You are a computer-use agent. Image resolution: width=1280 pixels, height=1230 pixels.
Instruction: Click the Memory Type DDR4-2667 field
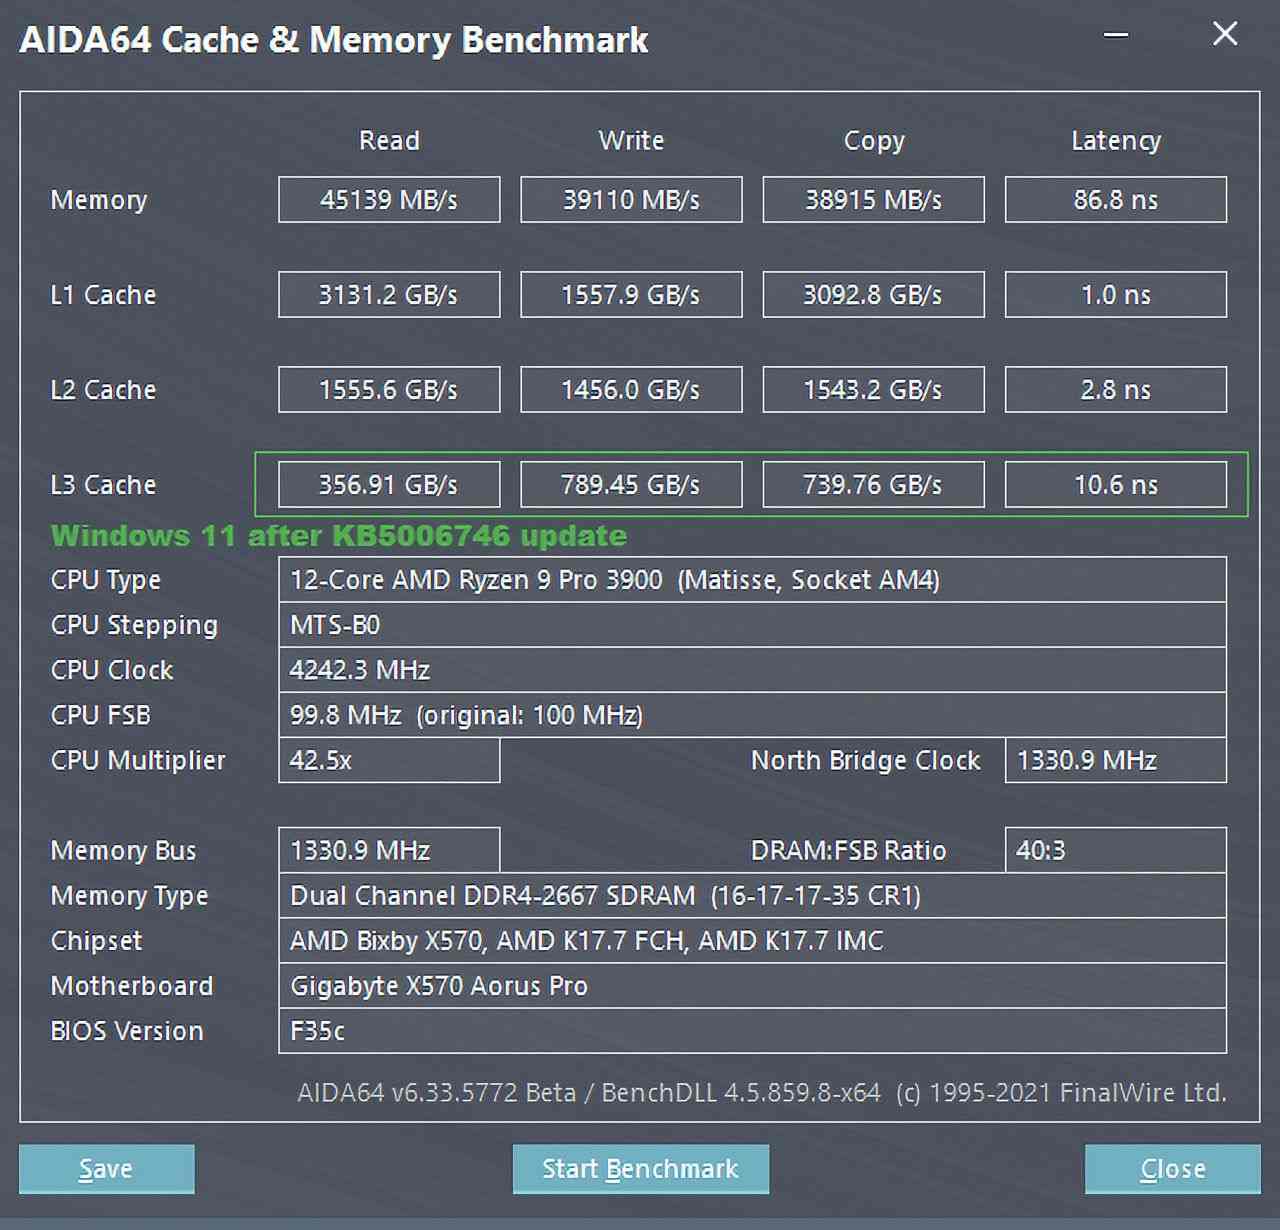pyautogui.click(x=752, y=895)
